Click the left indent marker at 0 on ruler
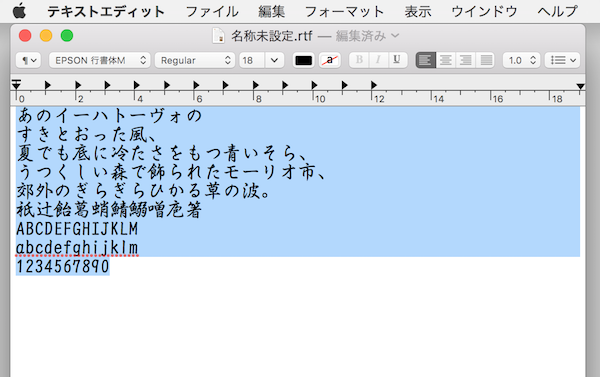The image size is (600, 377). coord(16,85)
